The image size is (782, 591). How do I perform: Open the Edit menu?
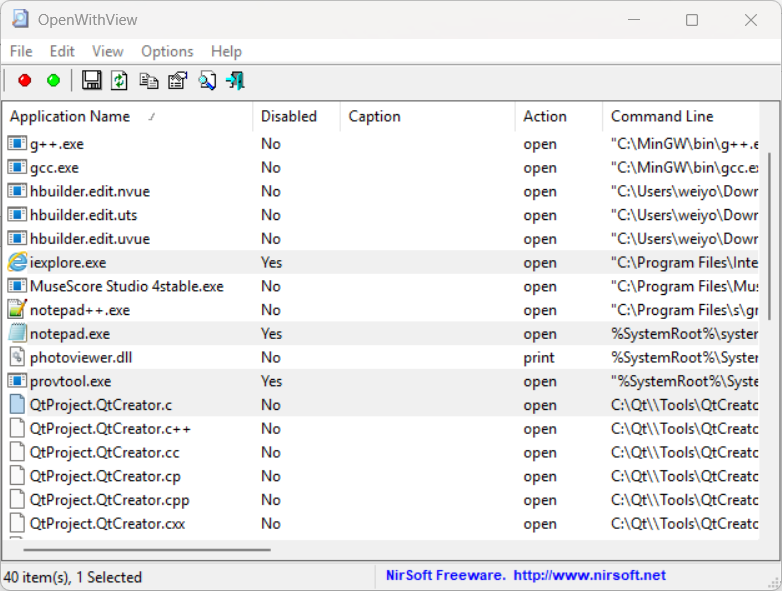pyautogui.click(x=62, y=51)
